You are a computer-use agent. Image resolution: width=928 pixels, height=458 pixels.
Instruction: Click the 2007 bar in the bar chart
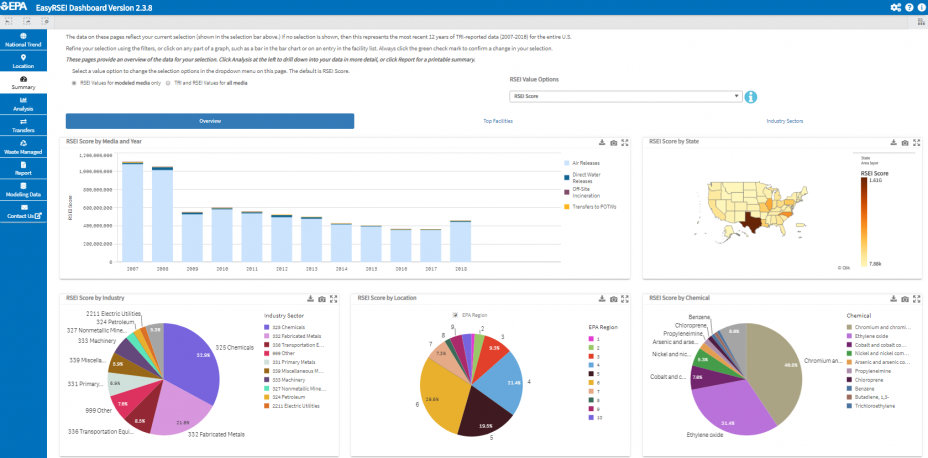pyautogui.click(x=132, y=211)
